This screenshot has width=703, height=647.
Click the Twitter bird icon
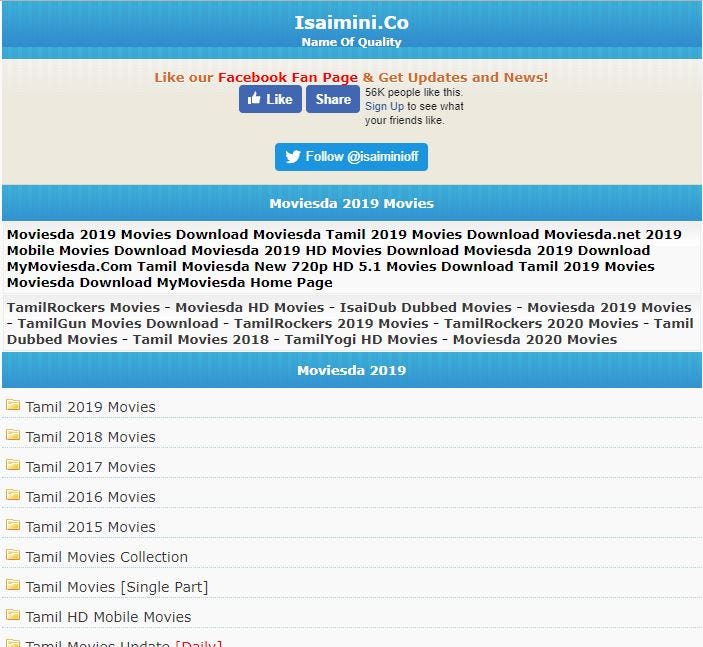(293, 156)
